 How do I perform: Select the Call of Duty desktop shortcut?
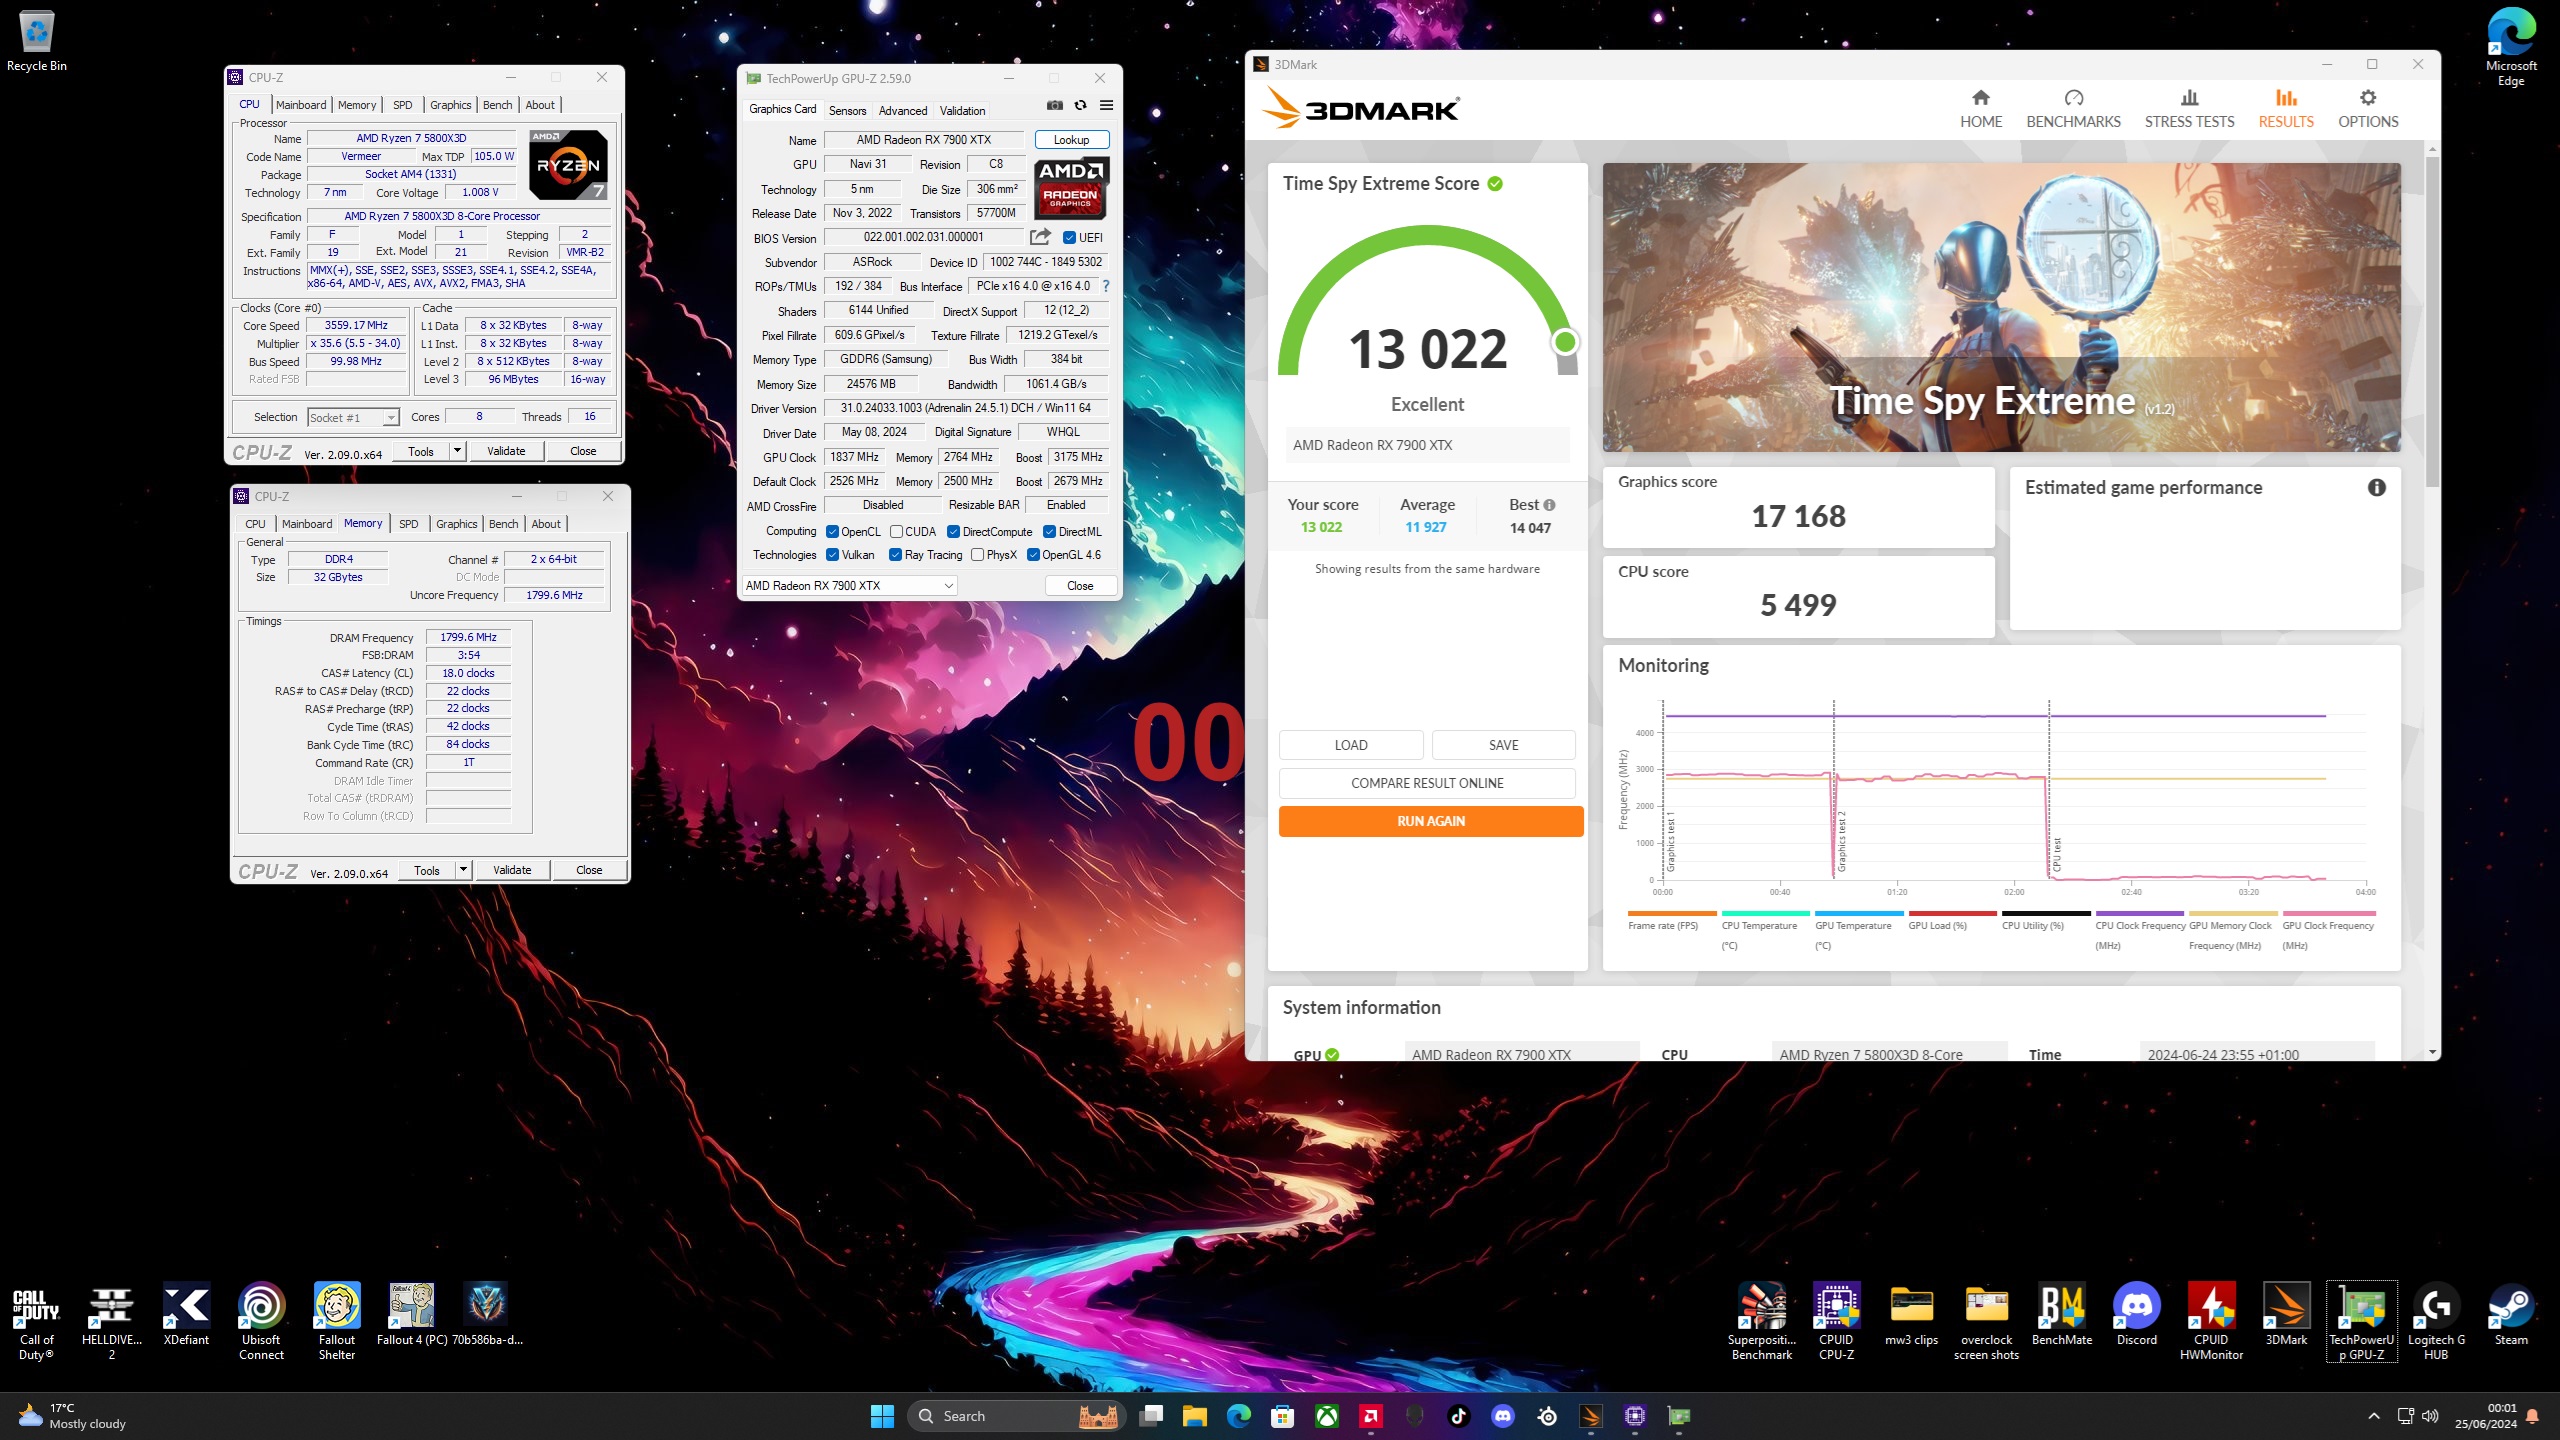37,1321
